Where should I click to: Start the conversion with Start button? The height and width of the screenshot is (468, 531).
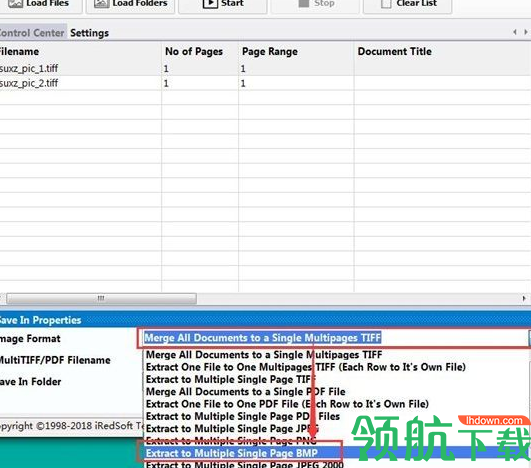[x=223, y=5]
